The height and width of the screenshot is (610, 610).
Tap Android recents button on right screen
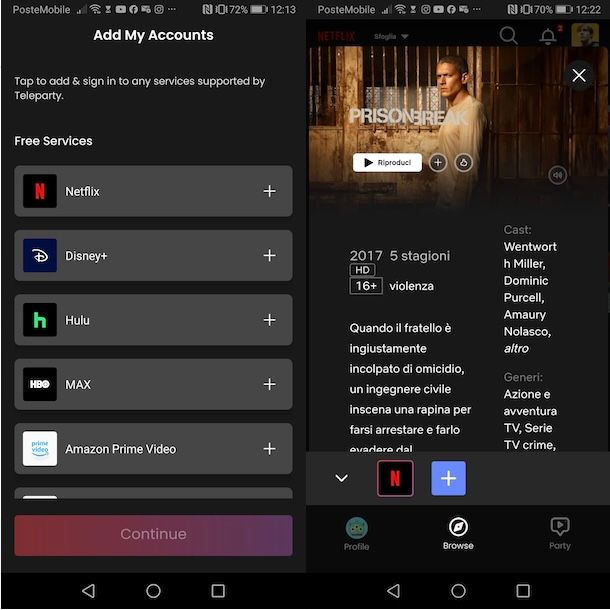[x=523, y=591]
